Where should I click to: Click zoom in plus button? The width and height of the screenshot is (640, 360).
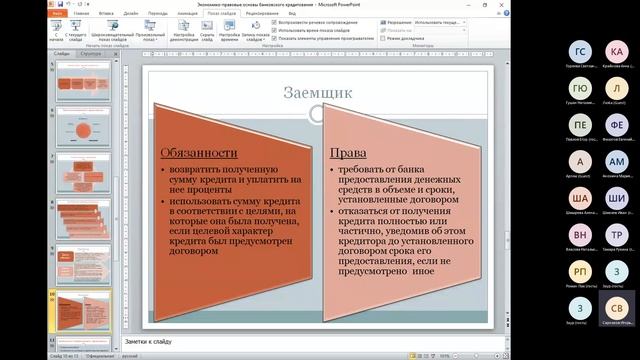point(497,356)
